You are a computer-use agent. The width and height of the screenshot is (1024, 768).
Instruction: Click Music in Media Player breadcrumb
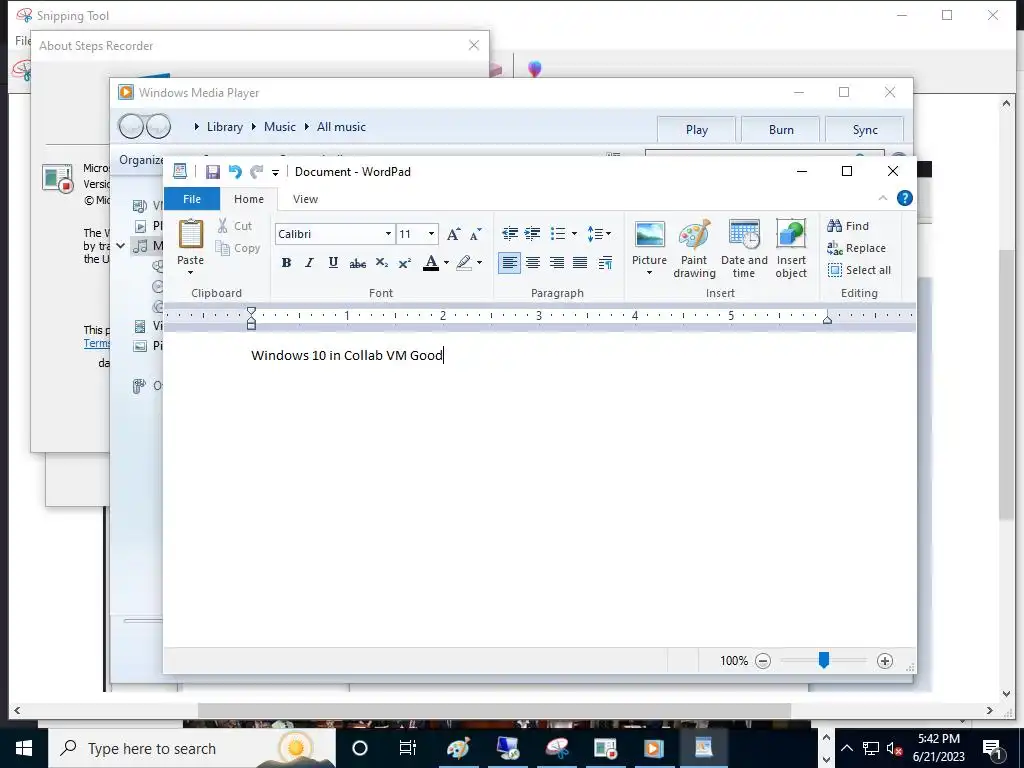280,127
